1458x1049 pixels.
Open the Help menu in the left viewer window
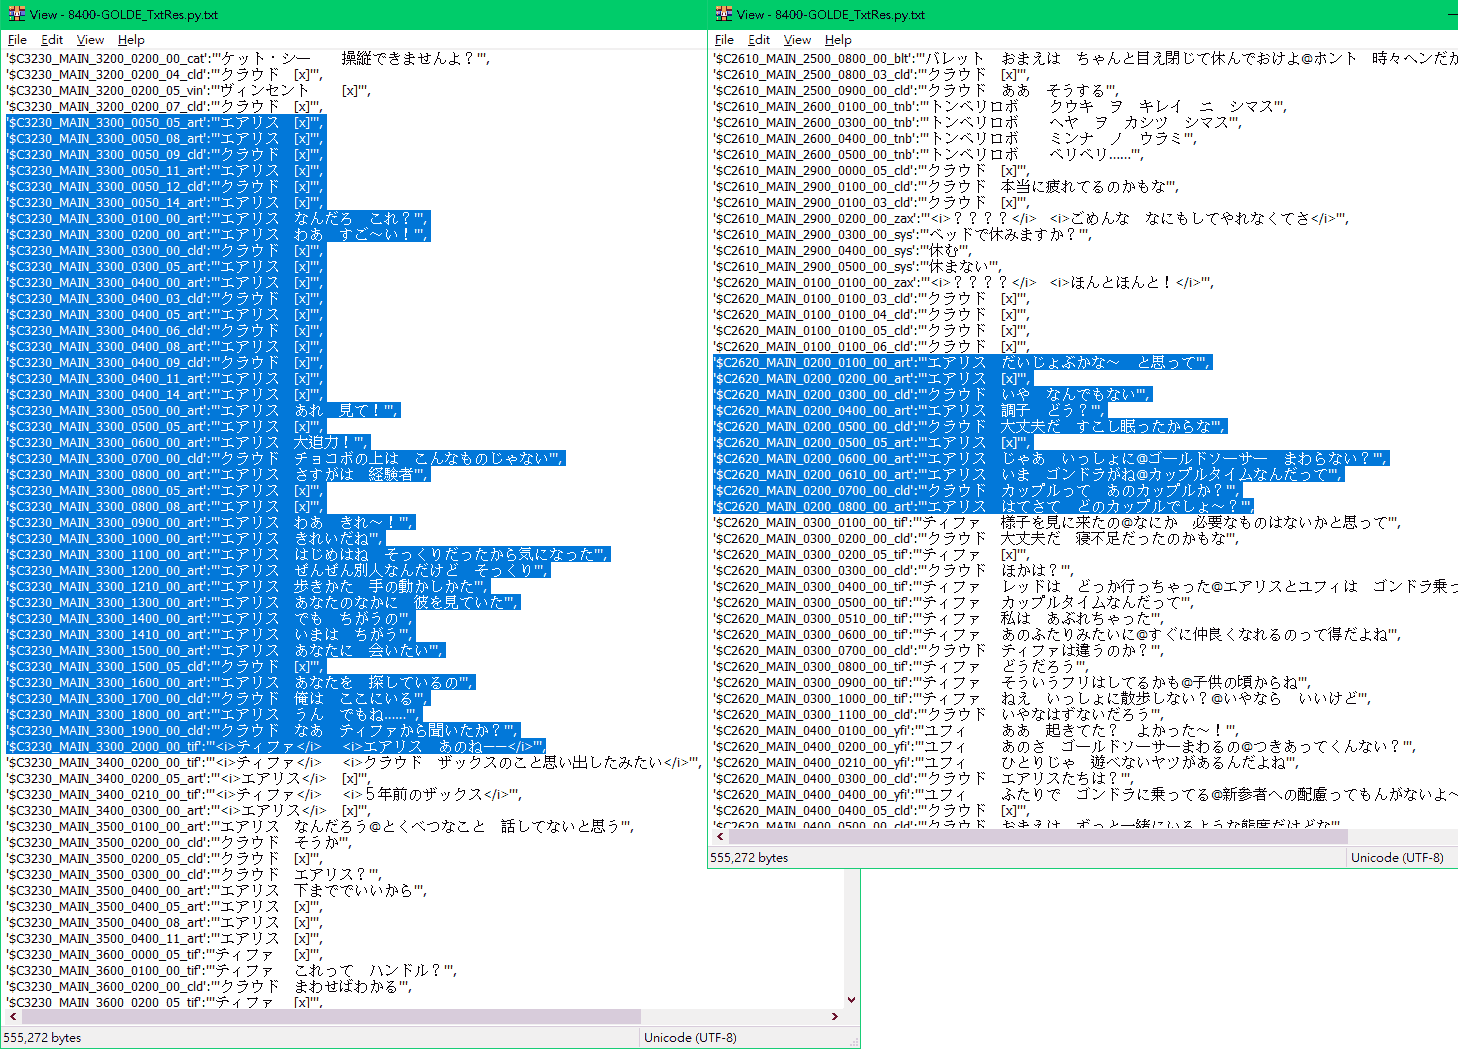(131, 40)
